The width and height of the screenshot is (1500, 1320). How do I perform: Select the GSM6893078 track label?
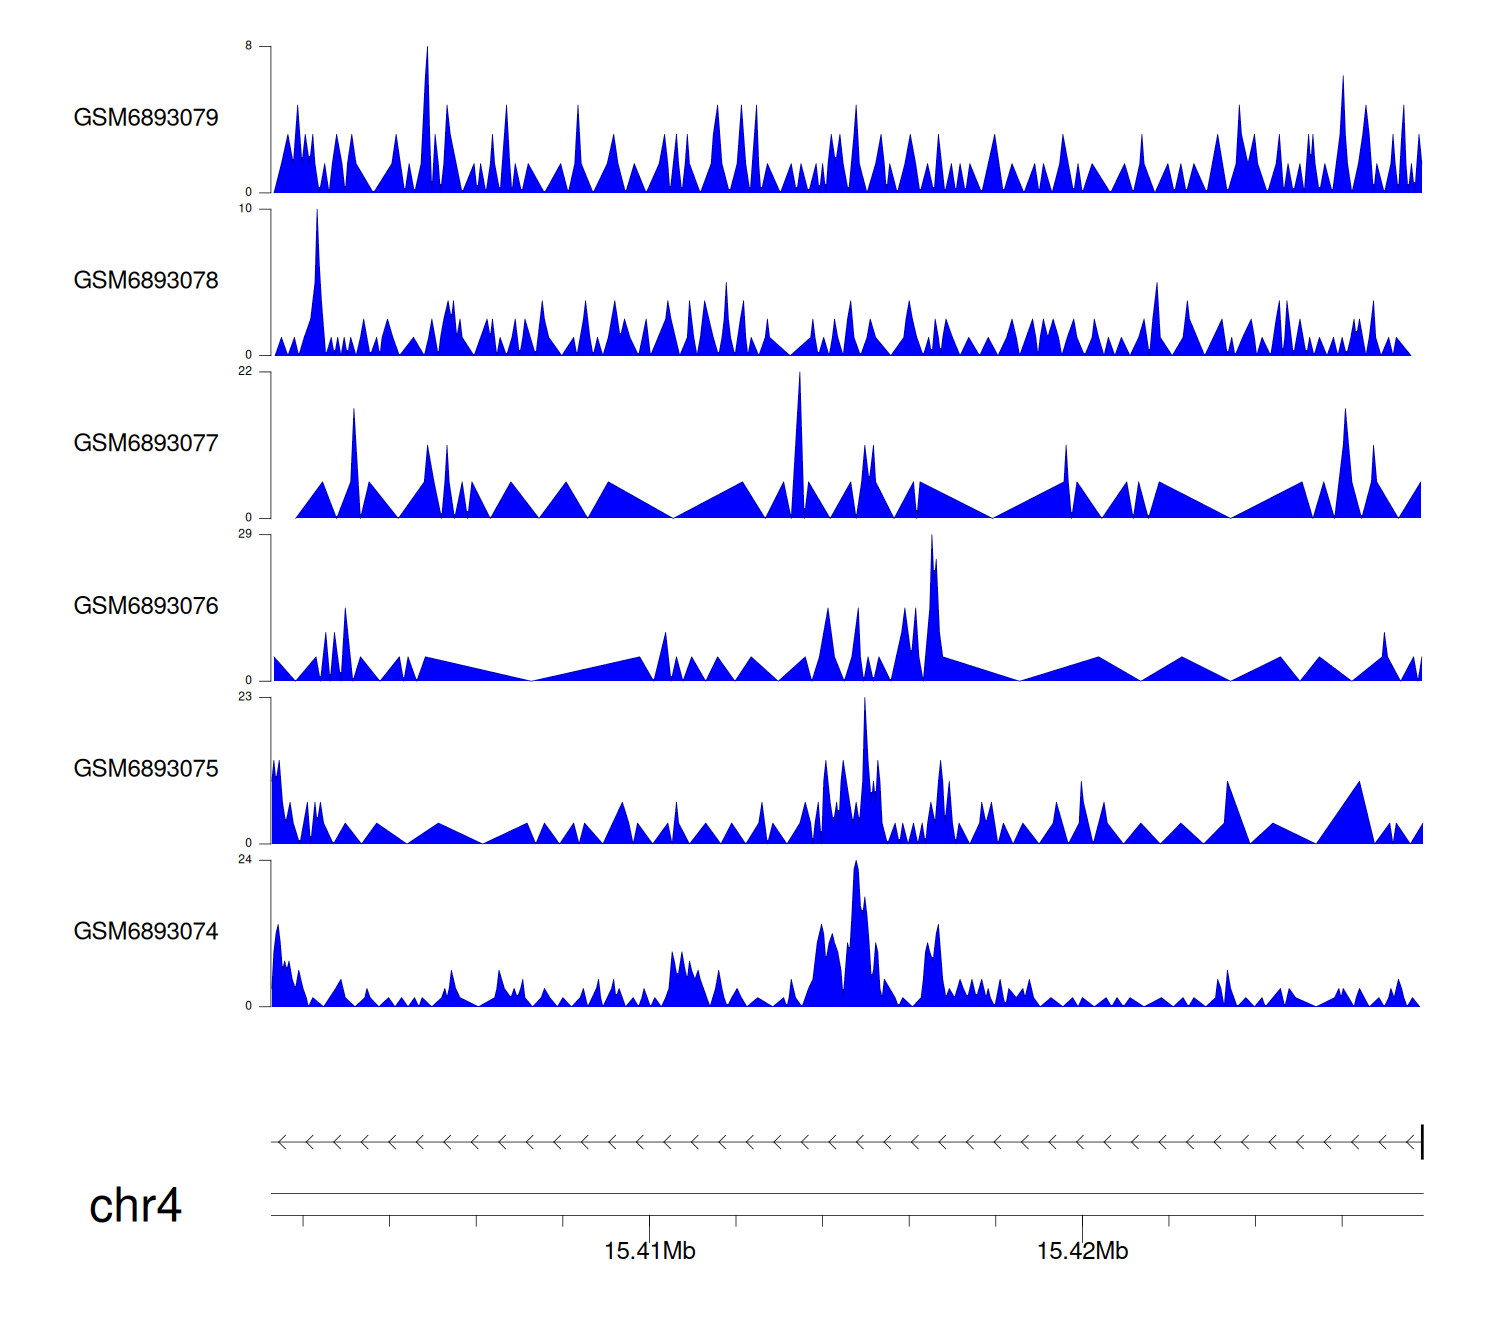pyautogui.click(x=146, y=281)
